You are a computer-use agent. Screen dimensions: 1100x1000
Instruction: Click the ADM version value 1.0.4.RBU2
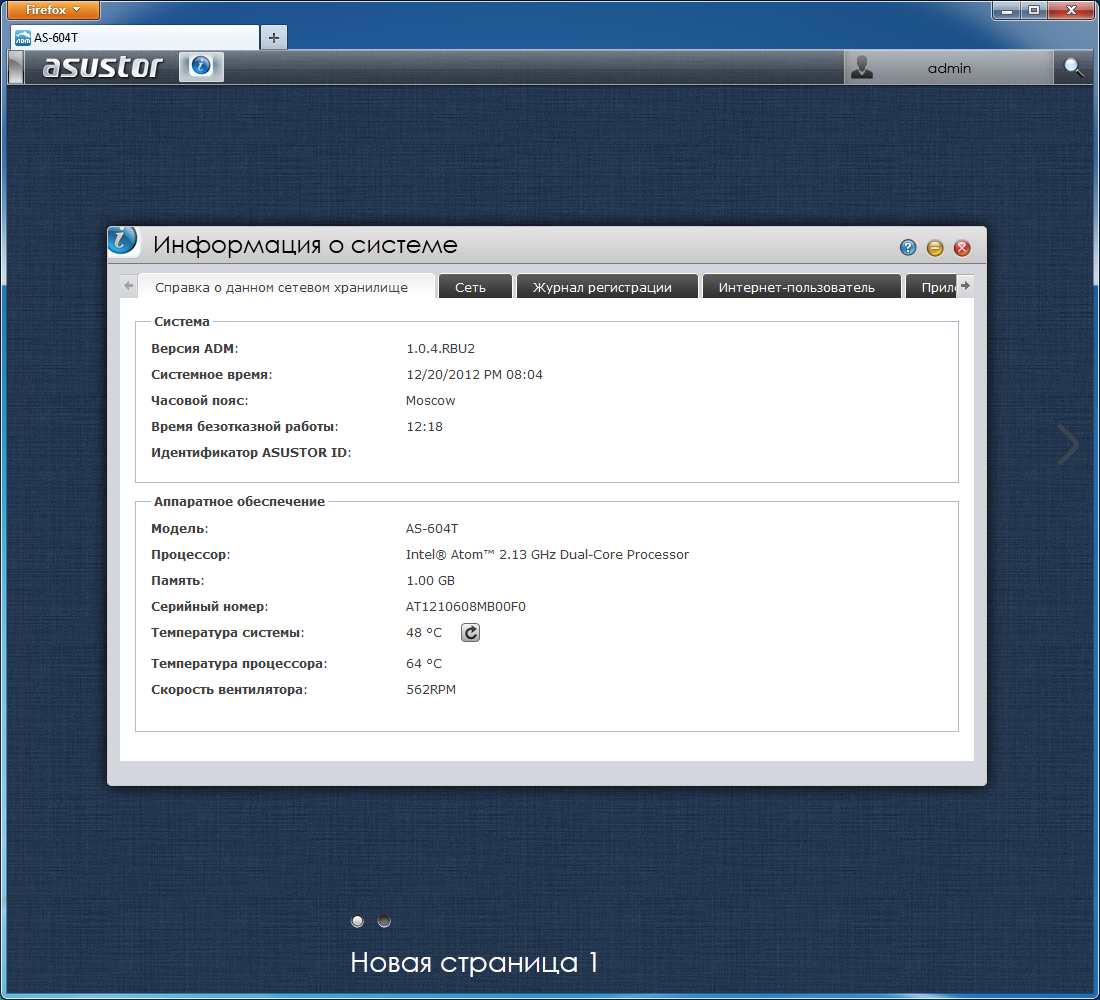pos(441,348)
